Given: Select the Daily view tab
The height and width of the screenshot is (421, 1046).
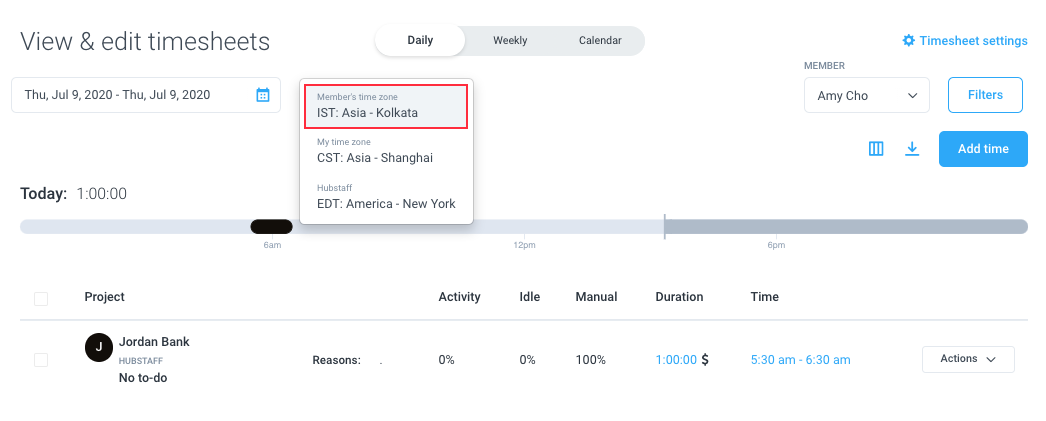Looking at the screenshot, I should [x=420, y=41].
